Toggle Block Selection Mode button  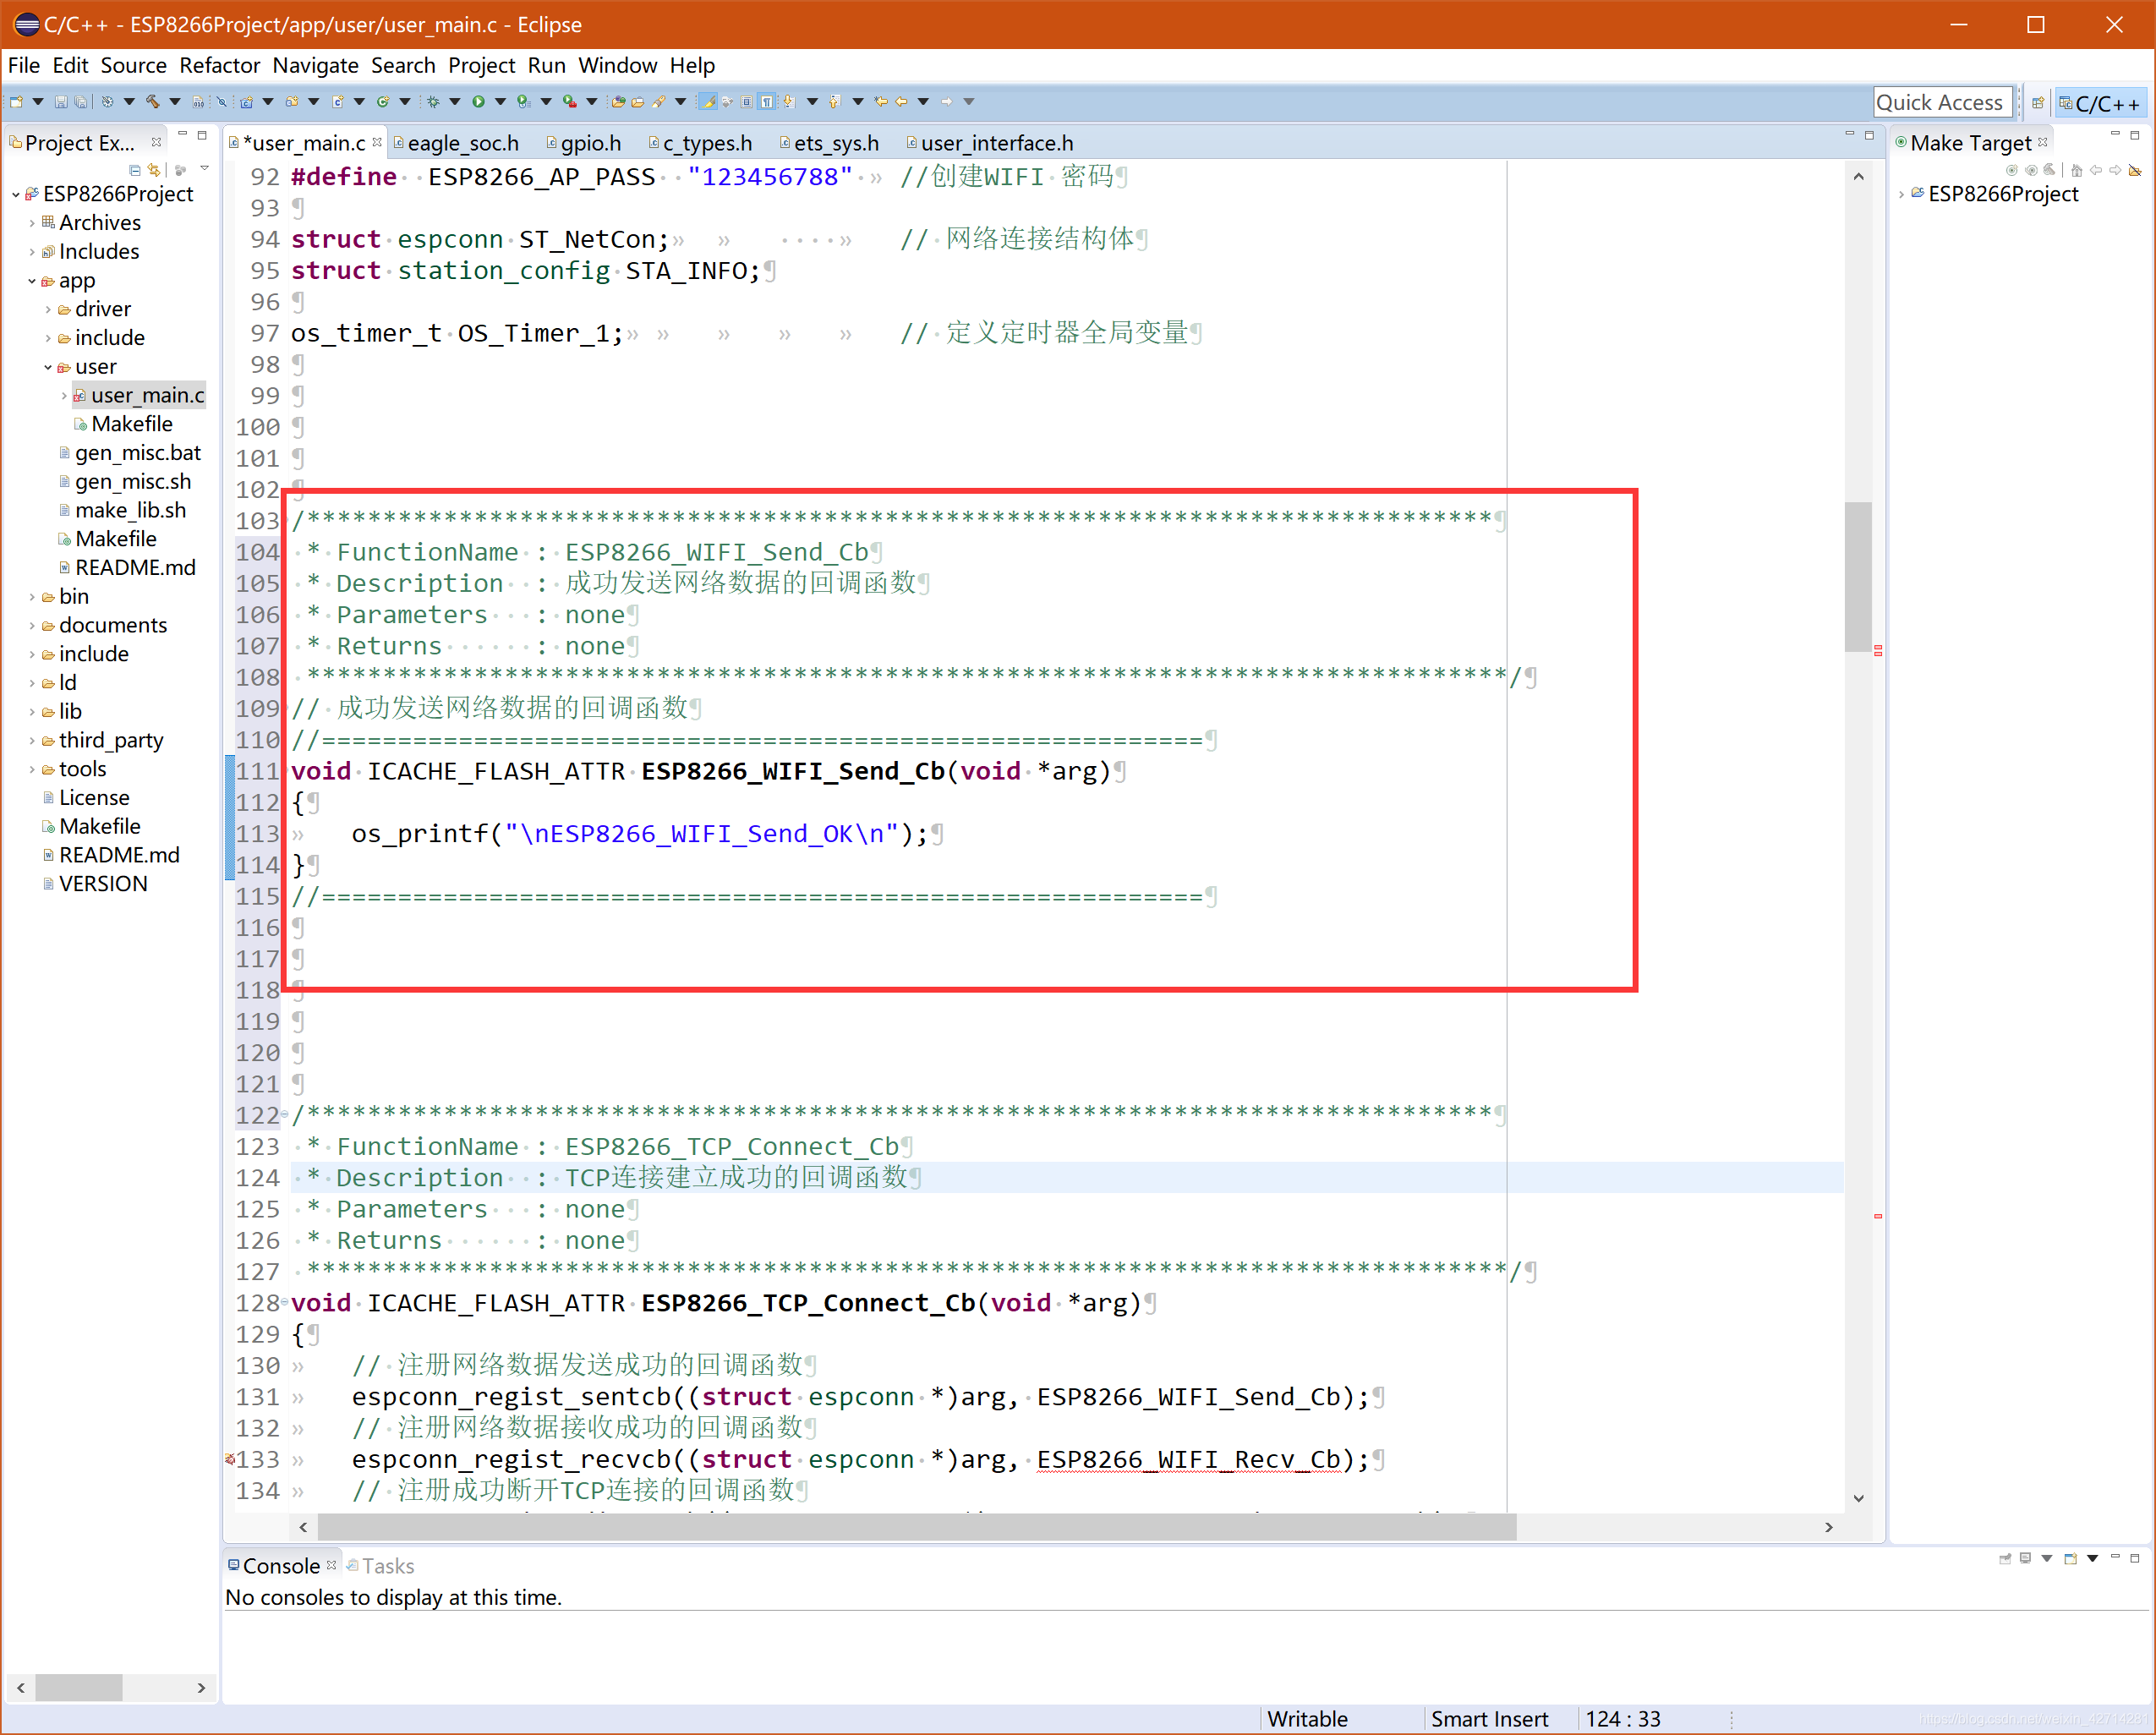pyautogui.click(x=747, y=102)
